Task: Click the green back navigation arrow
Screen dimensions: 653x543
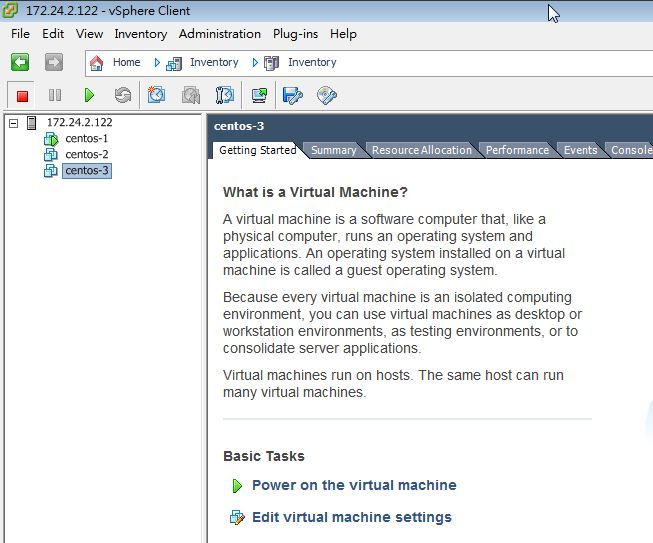Action: point(20,62)
